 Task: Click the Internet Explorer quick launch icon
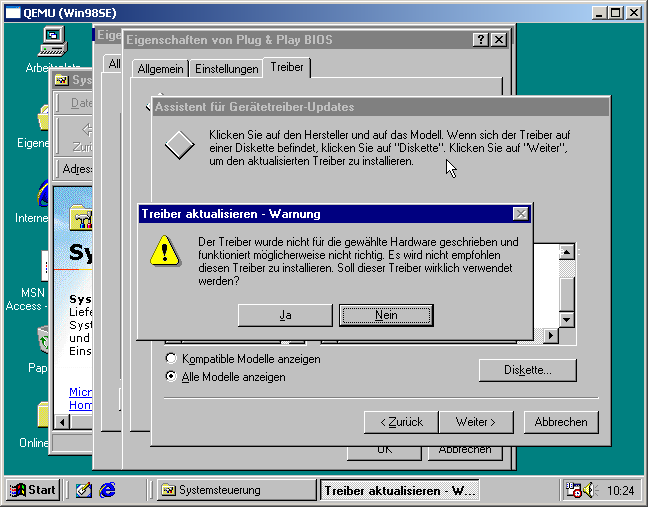[107, 490]
